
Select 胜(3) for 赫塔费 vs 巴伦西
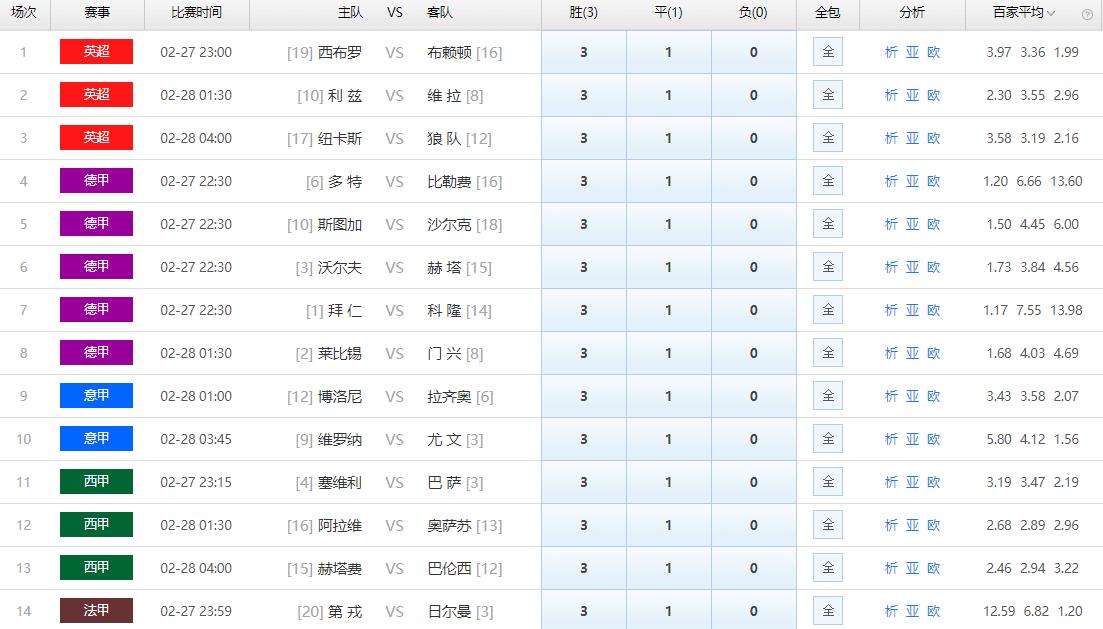click(584, 567)
